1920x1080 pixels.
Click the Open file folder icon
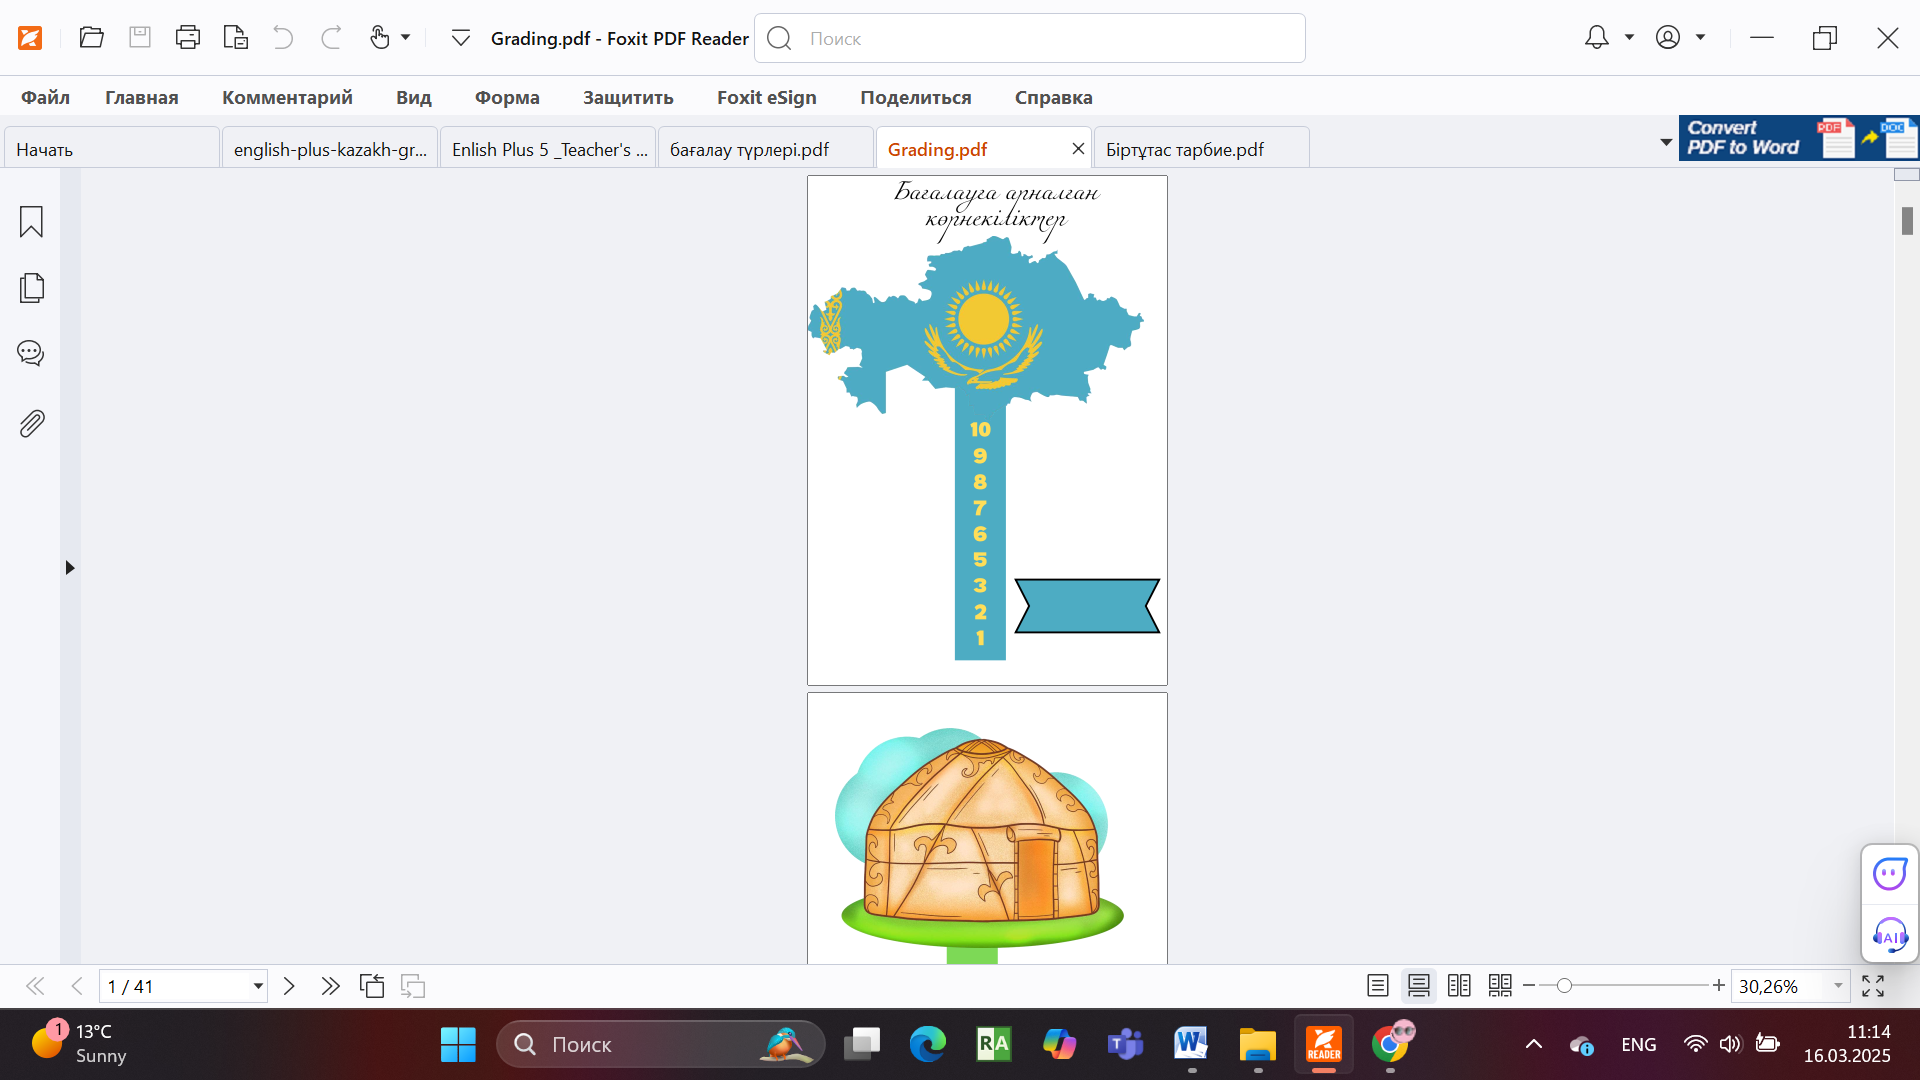pos(91,38)
